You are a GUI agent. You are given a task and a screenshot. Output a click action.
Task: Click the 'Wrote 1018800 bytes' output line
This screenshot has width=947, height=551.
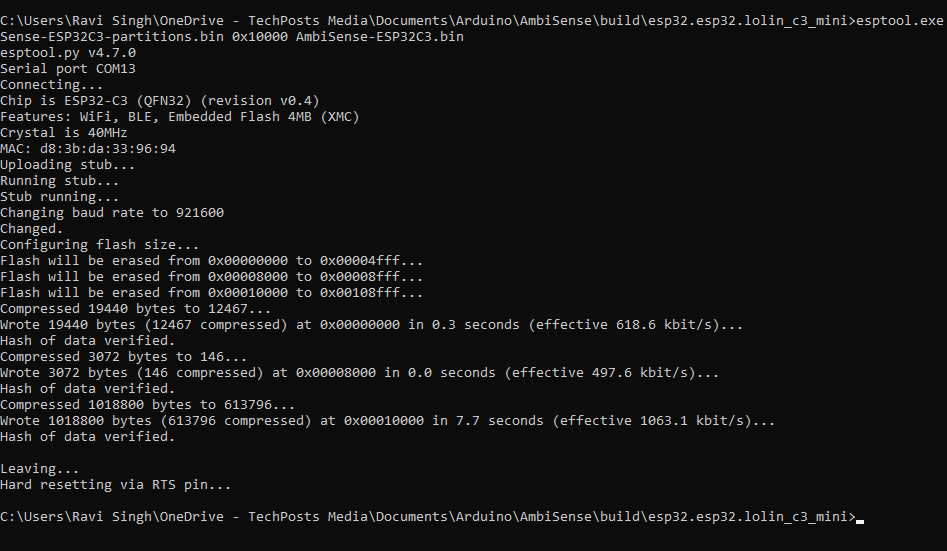pyautogui.click(x=387, y=420)
